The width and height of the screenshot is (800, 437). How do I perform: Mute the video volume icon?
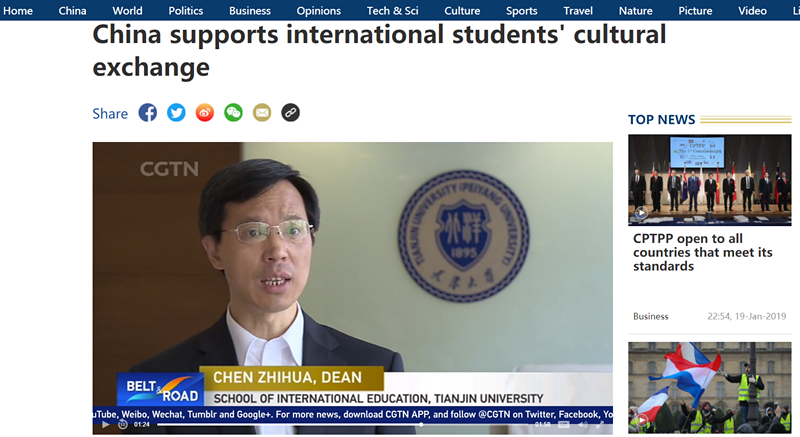tap(583, 424)
